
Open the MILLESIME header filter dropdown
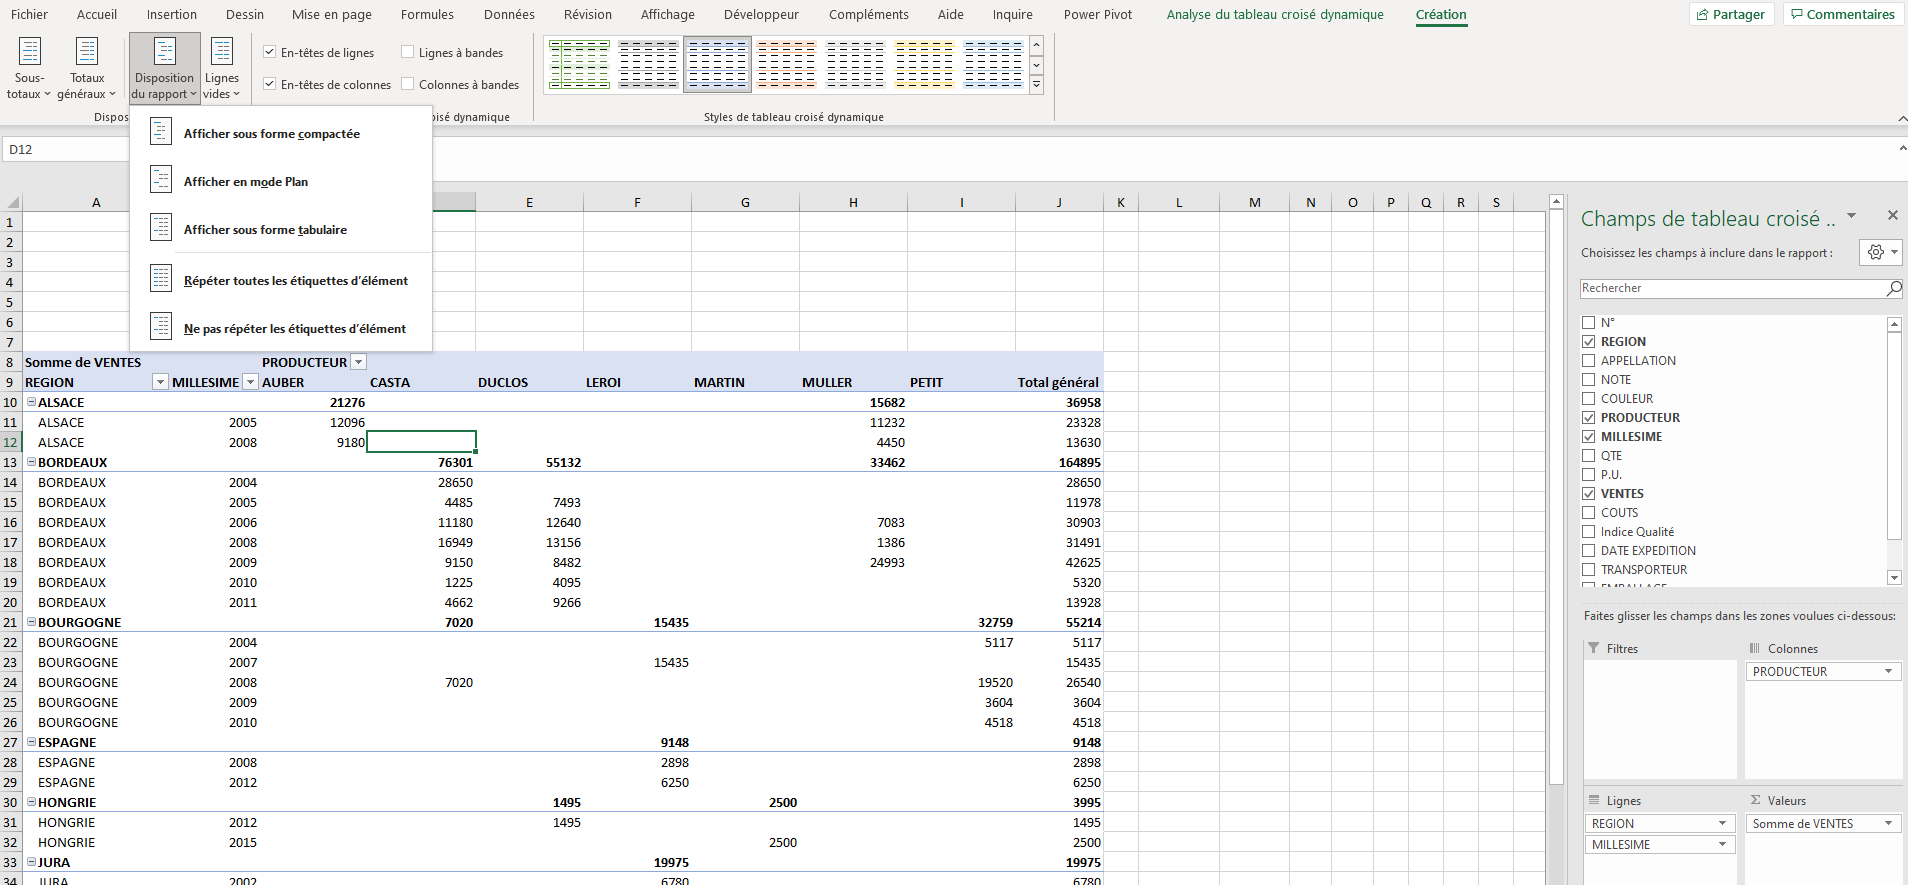point(251,382)
